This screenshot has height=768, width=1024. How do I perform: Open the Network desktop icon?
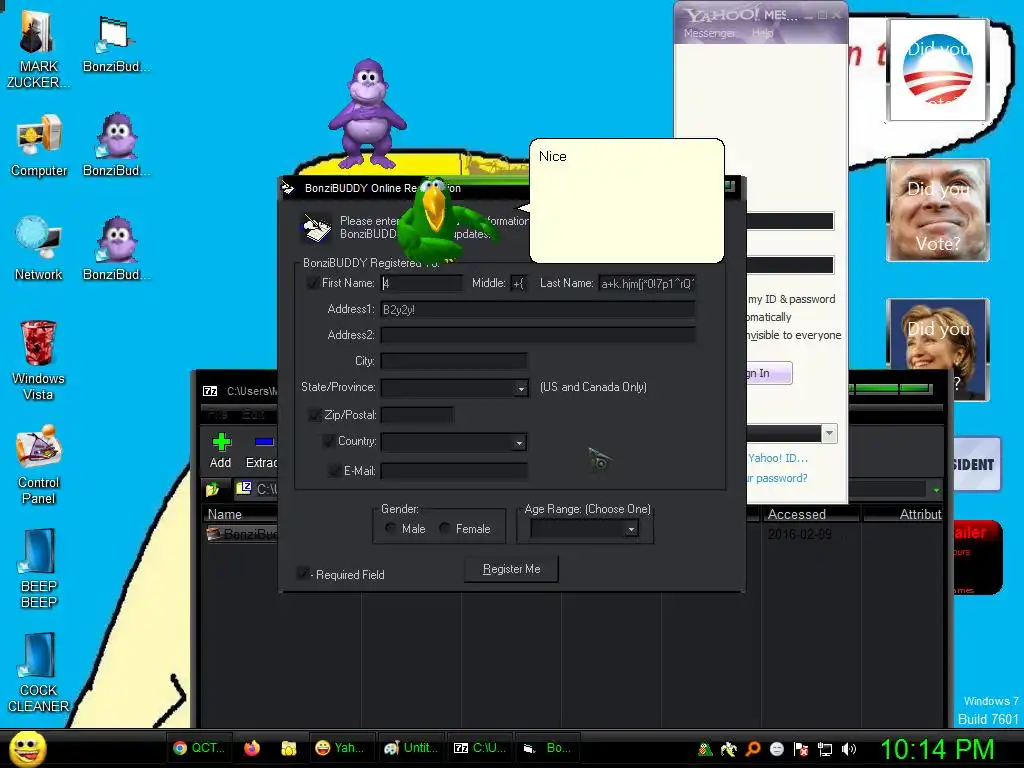click(x=39, y=249)
